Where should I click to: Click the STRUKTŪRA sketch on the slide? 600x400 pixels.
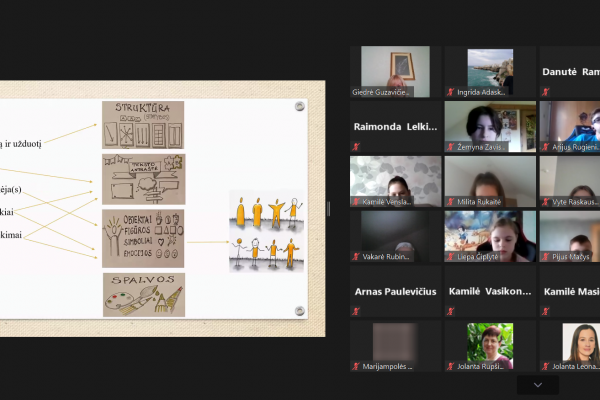click(143, 125)
